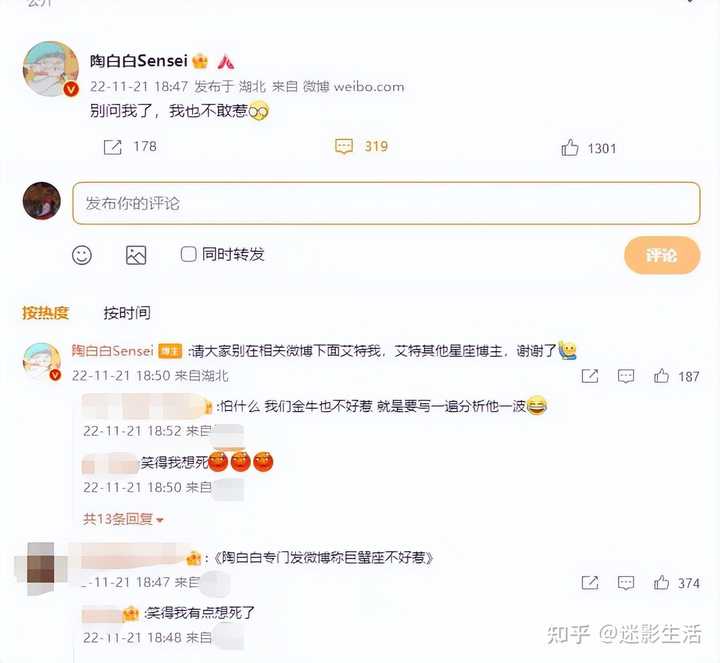Image resolution: width=720 pixels, height=663 pixels.
Task: Open 陶白白Sensei avatar at post top
Action: pos(51,69)
